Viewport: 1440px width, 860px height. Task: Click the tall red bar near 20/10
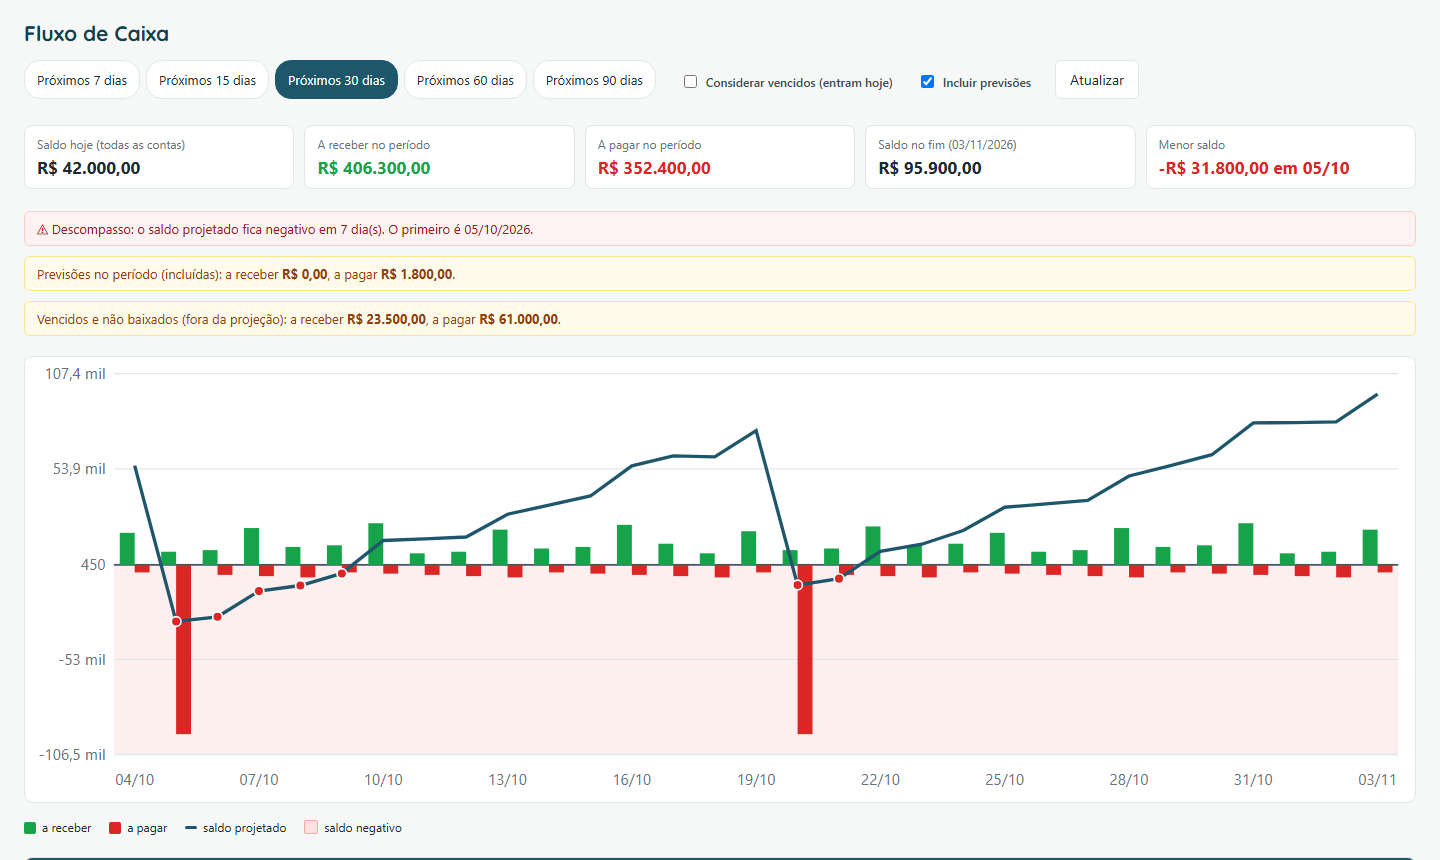(x=805, y=649)
